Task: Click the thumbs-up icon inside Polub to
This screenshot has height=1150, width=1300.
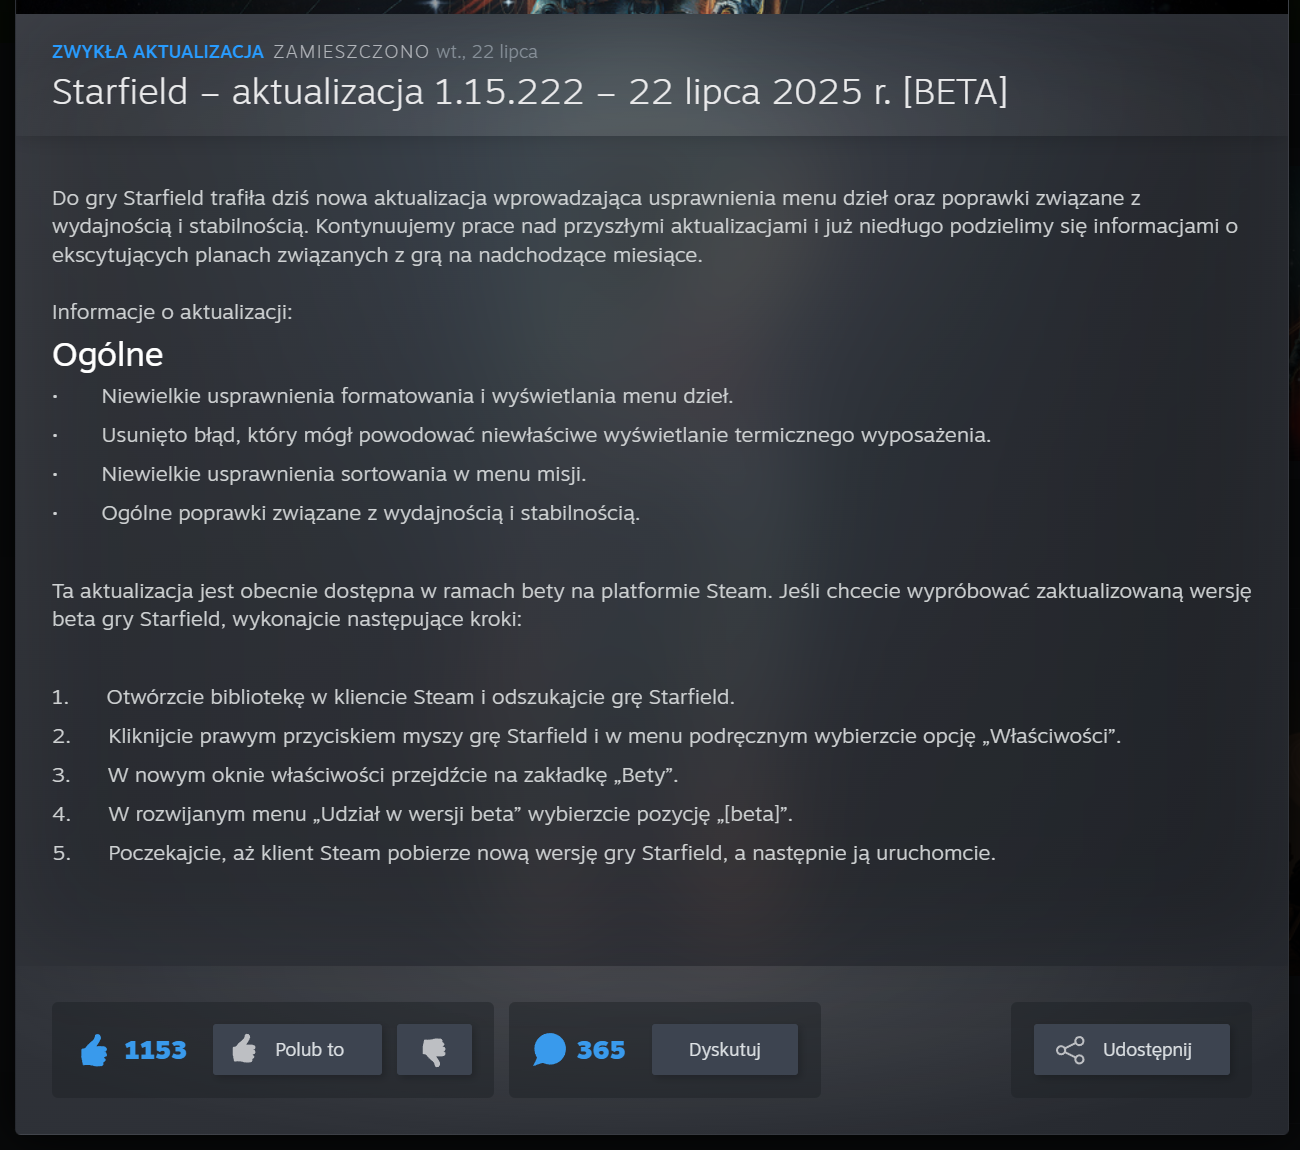Action: coord(244,1049)
